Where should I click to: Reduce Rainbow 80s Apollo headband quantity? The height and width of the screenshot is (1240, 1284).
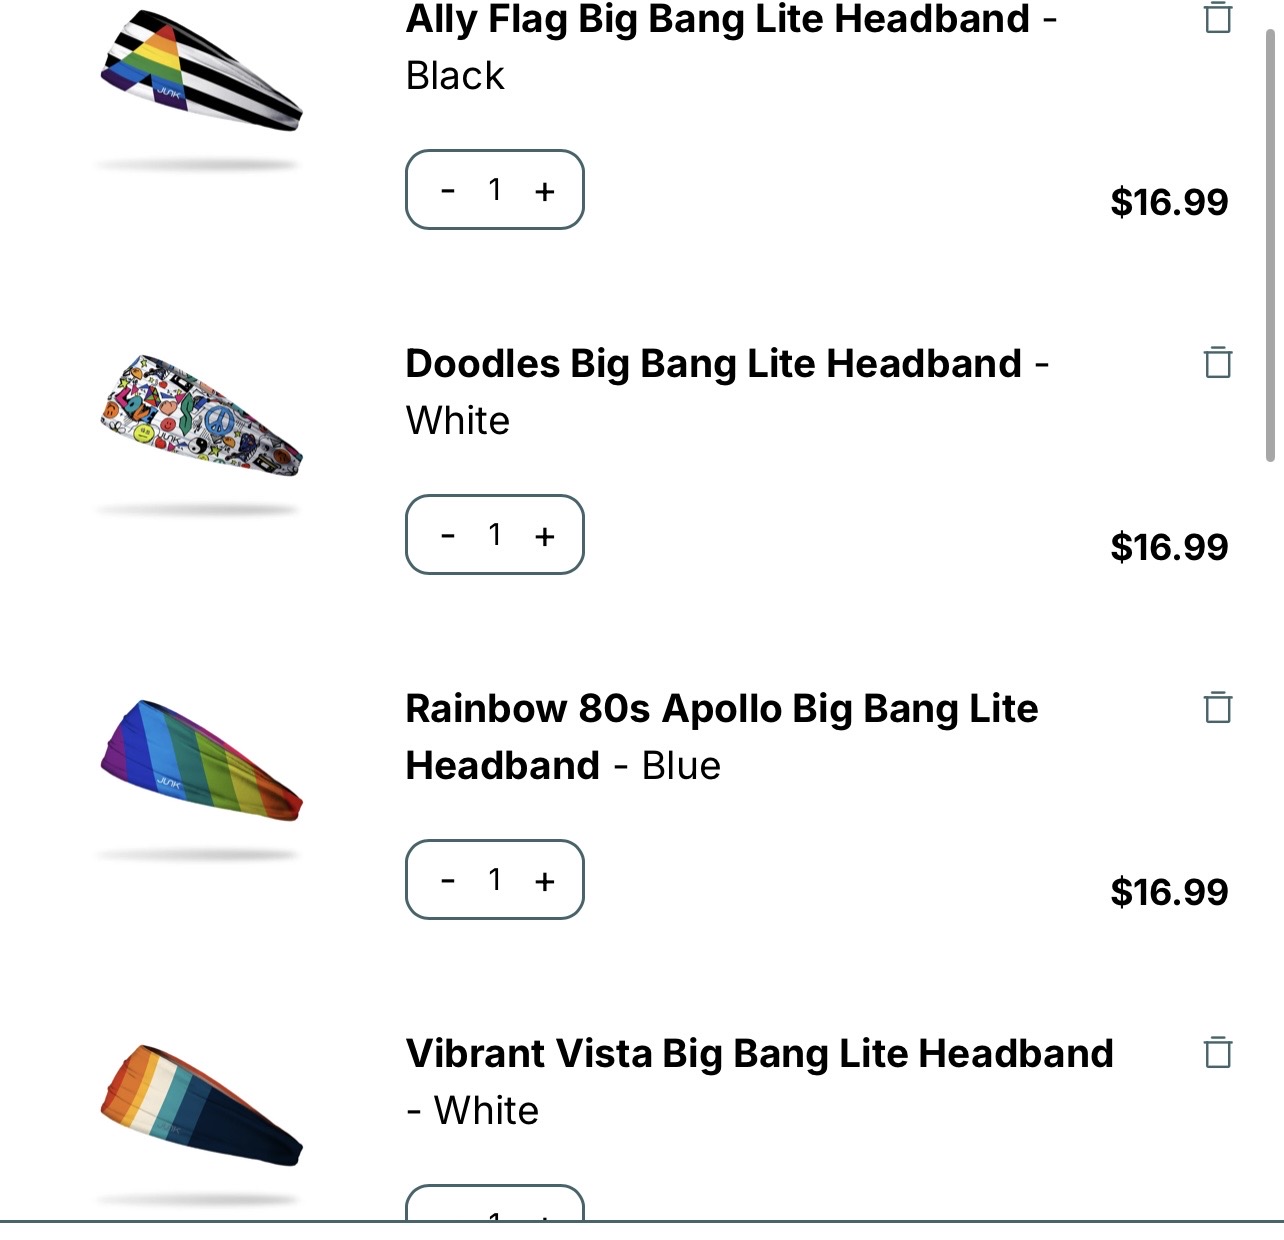[448, 880]
